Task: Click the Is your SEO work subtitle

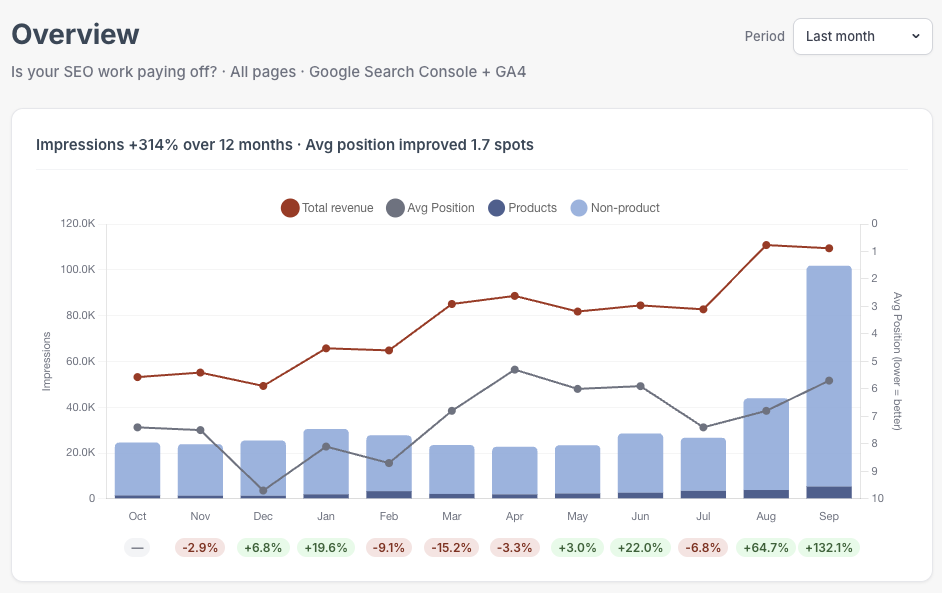Action: pyautogui.click(x=269, y=71)
